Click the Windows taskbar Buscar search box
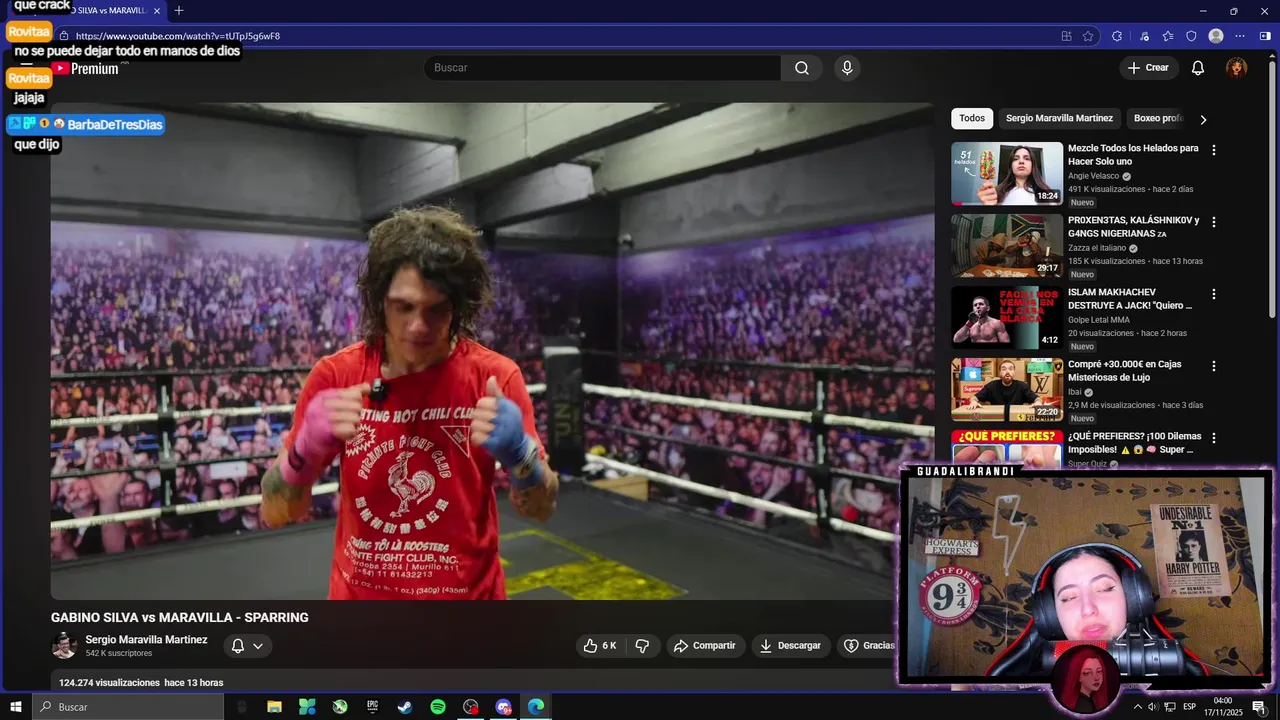Image resolution: width=1280 pixels, height=720 pixels. tap(128, 707)
